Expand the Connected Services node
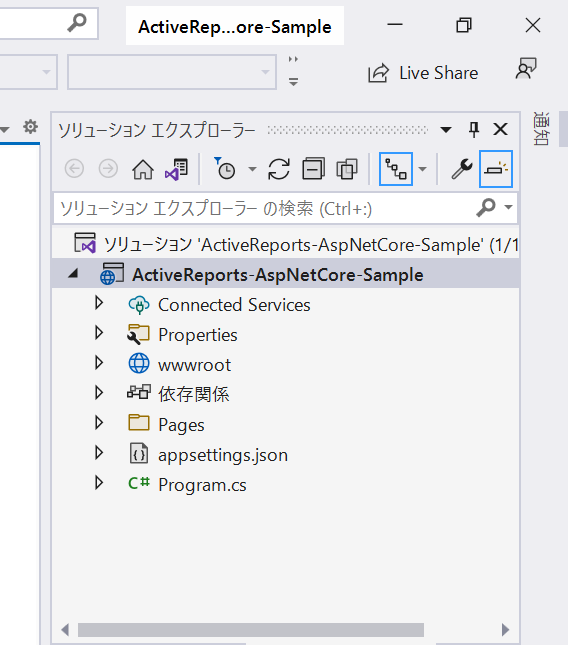This screenshot has height=645, width=568. (99, 303)
